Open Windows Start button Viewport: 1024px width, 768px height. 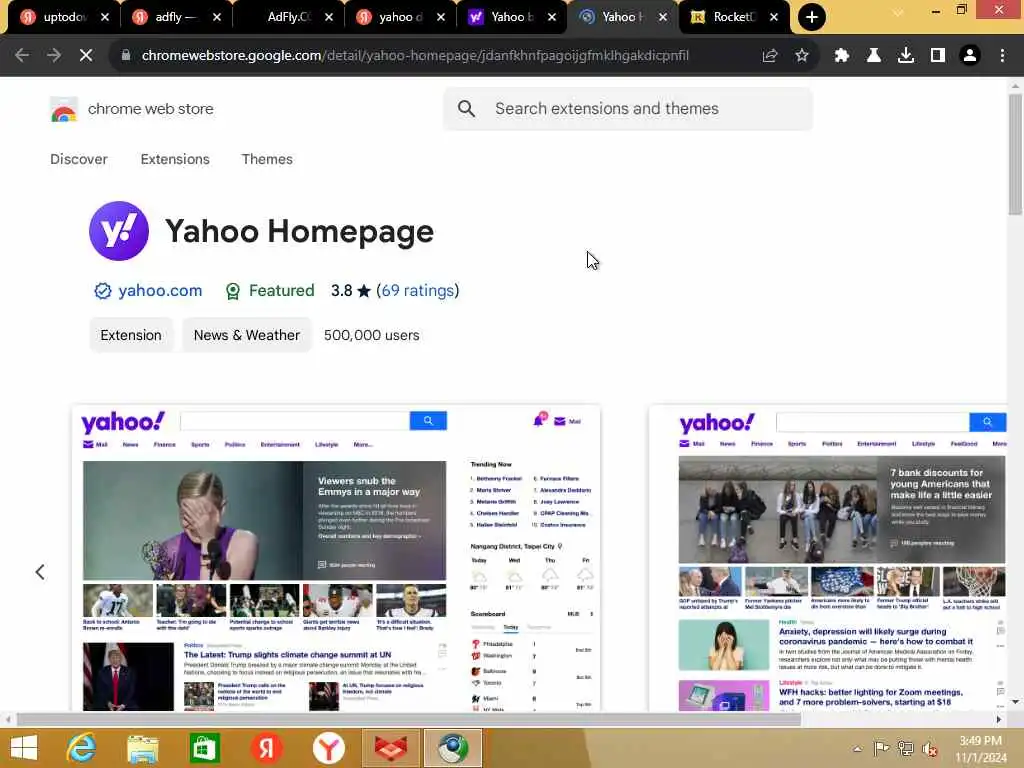[x=24, y=748]
